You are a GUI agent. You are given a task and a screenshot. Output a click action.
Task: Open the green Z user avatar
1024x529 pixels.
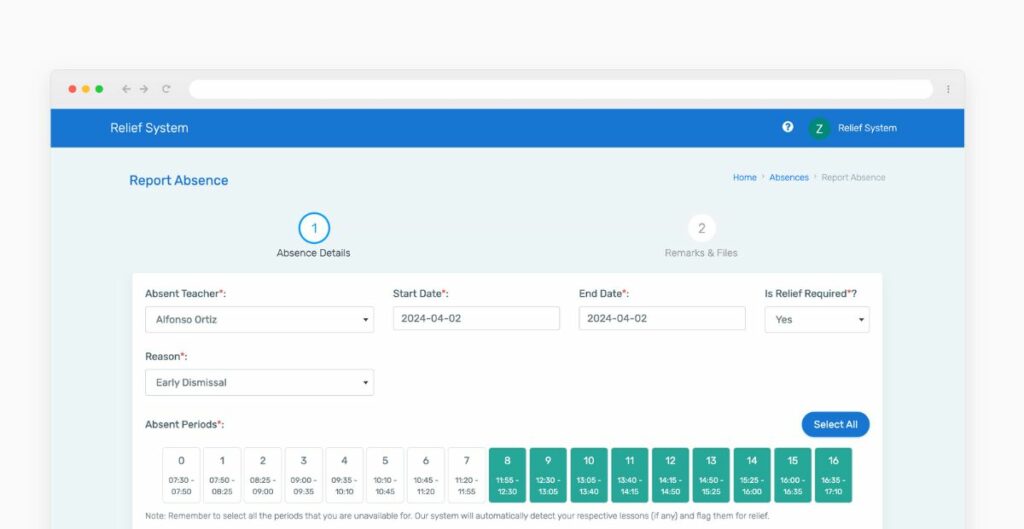click(x=819, y=128)
